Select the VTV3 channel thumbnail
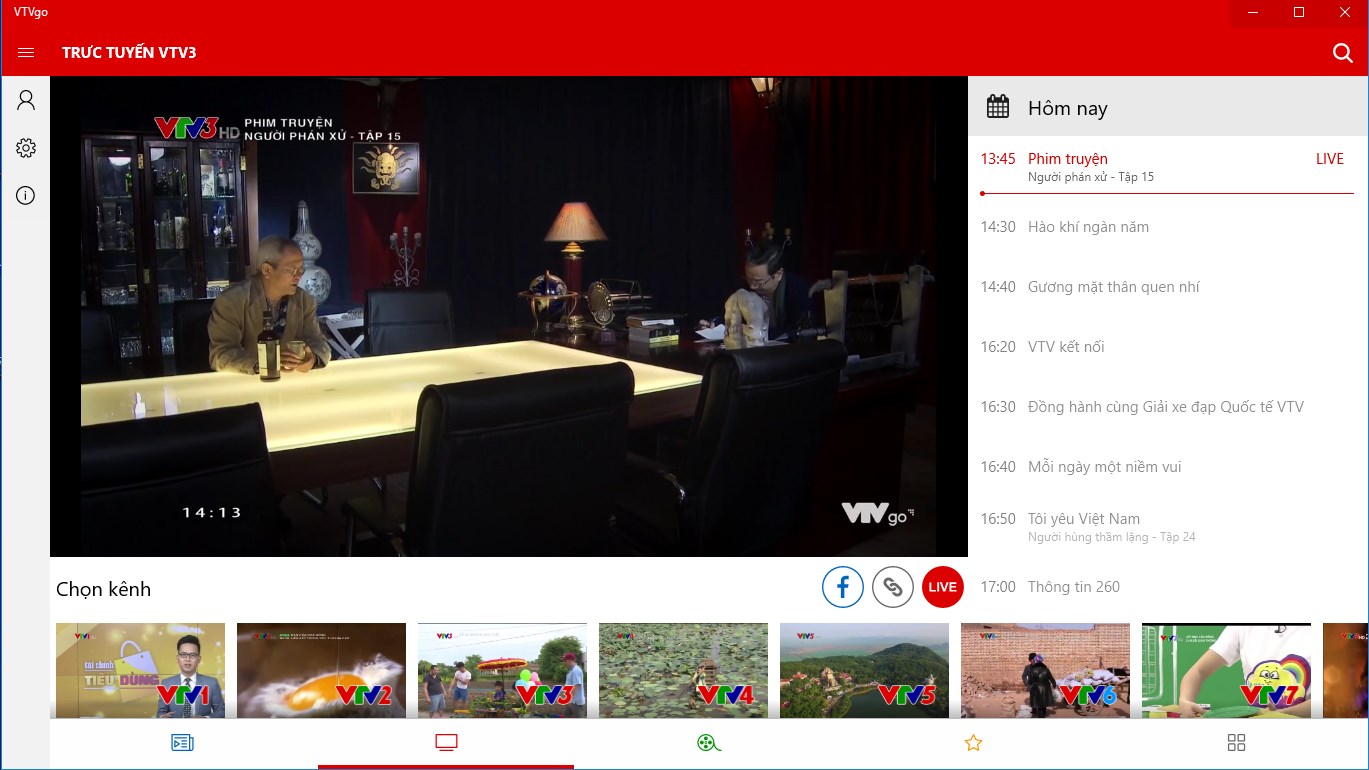This screenshot has height=770, width=1369. click(x=503, y=670)
